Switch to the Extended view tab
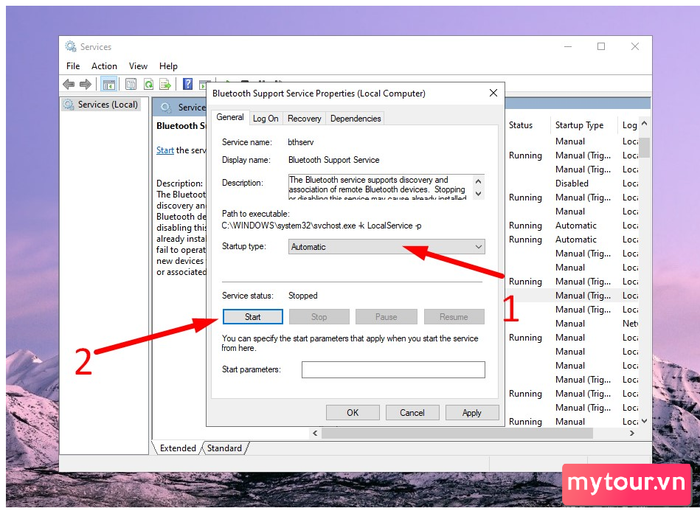Viewport: 700px width, 516px height. 178,448
